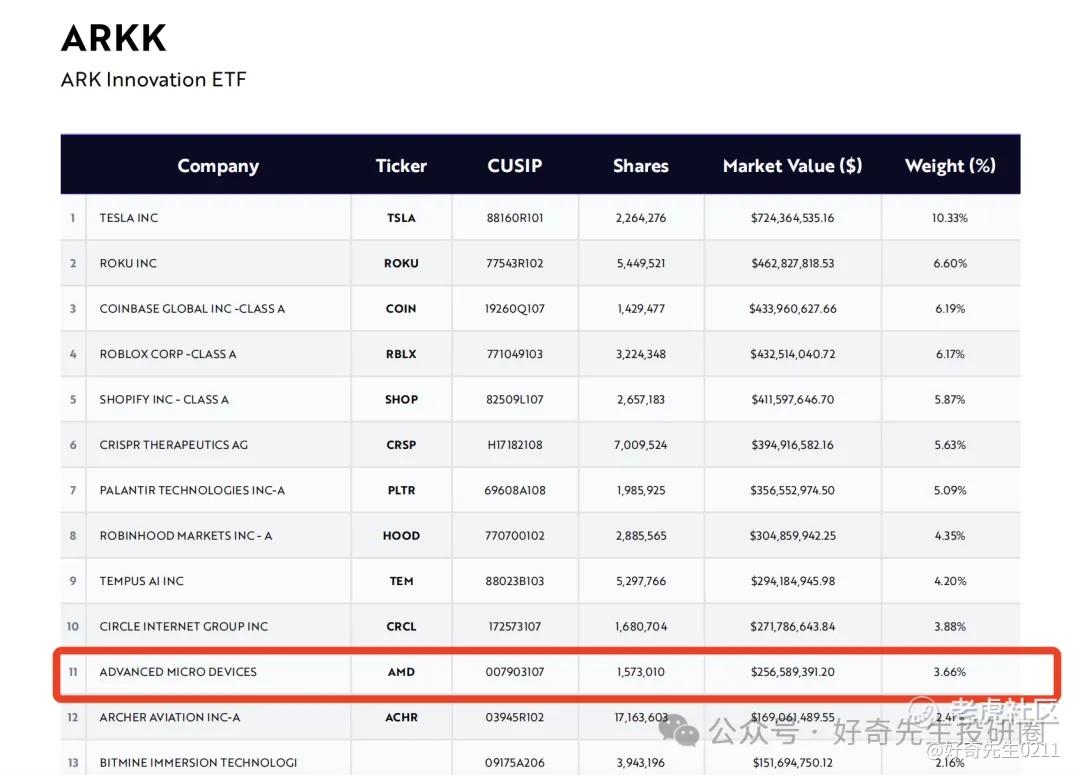
Task: Select the COIN ticker cell
Action: (401, 309)
